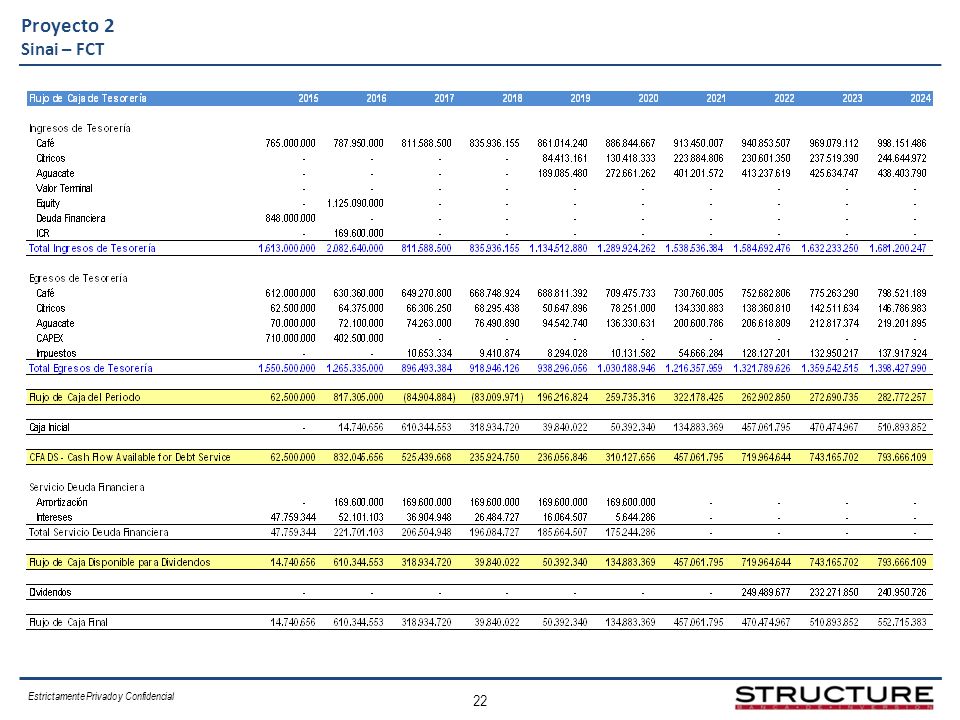Screen dimensions: 960x720
Task: Select Deuda Financiera value 848.000.000
Action: point(290,218)
